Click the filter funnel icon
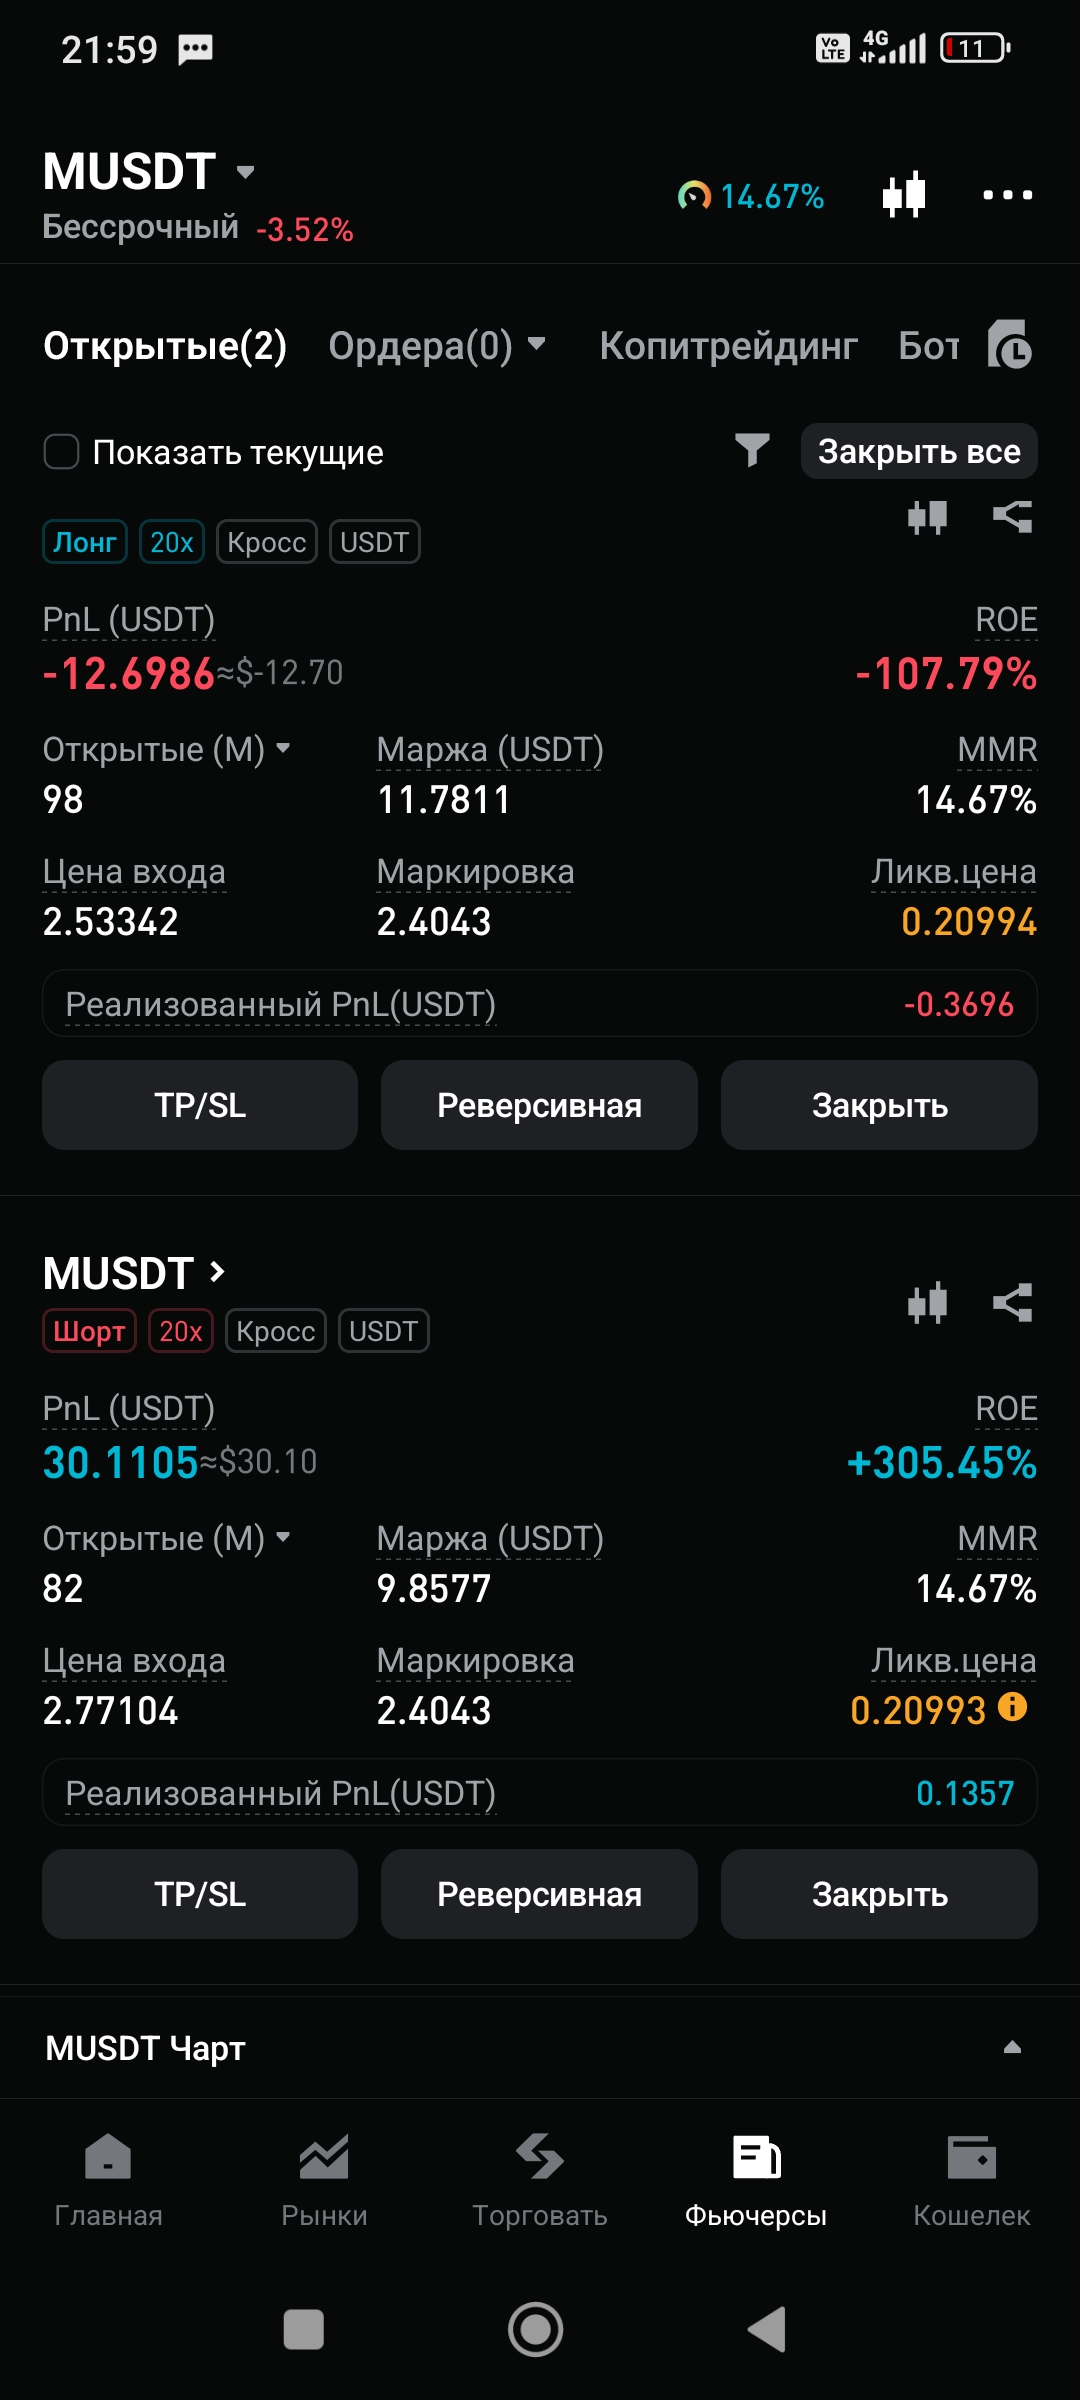 (x=752, y=451)
